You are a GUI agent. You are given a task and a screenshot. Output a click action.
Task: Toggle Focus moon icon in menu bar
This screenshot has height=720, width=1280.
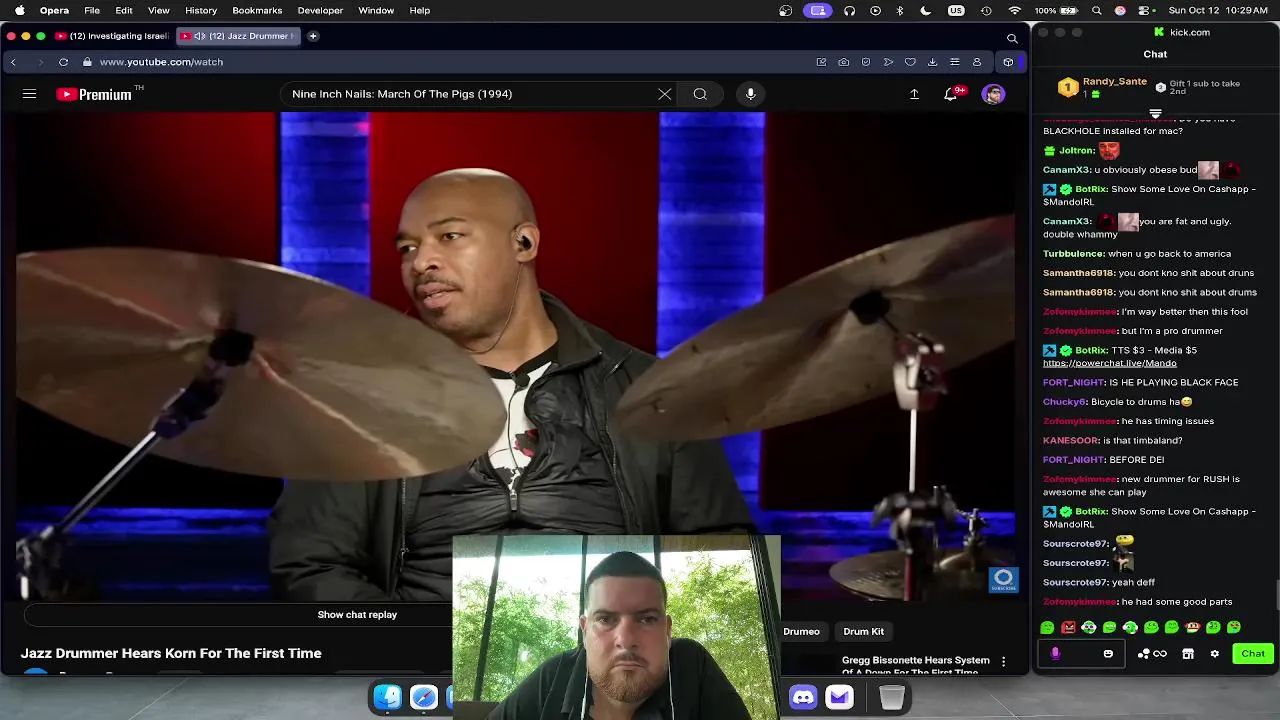tap(925, 10)
